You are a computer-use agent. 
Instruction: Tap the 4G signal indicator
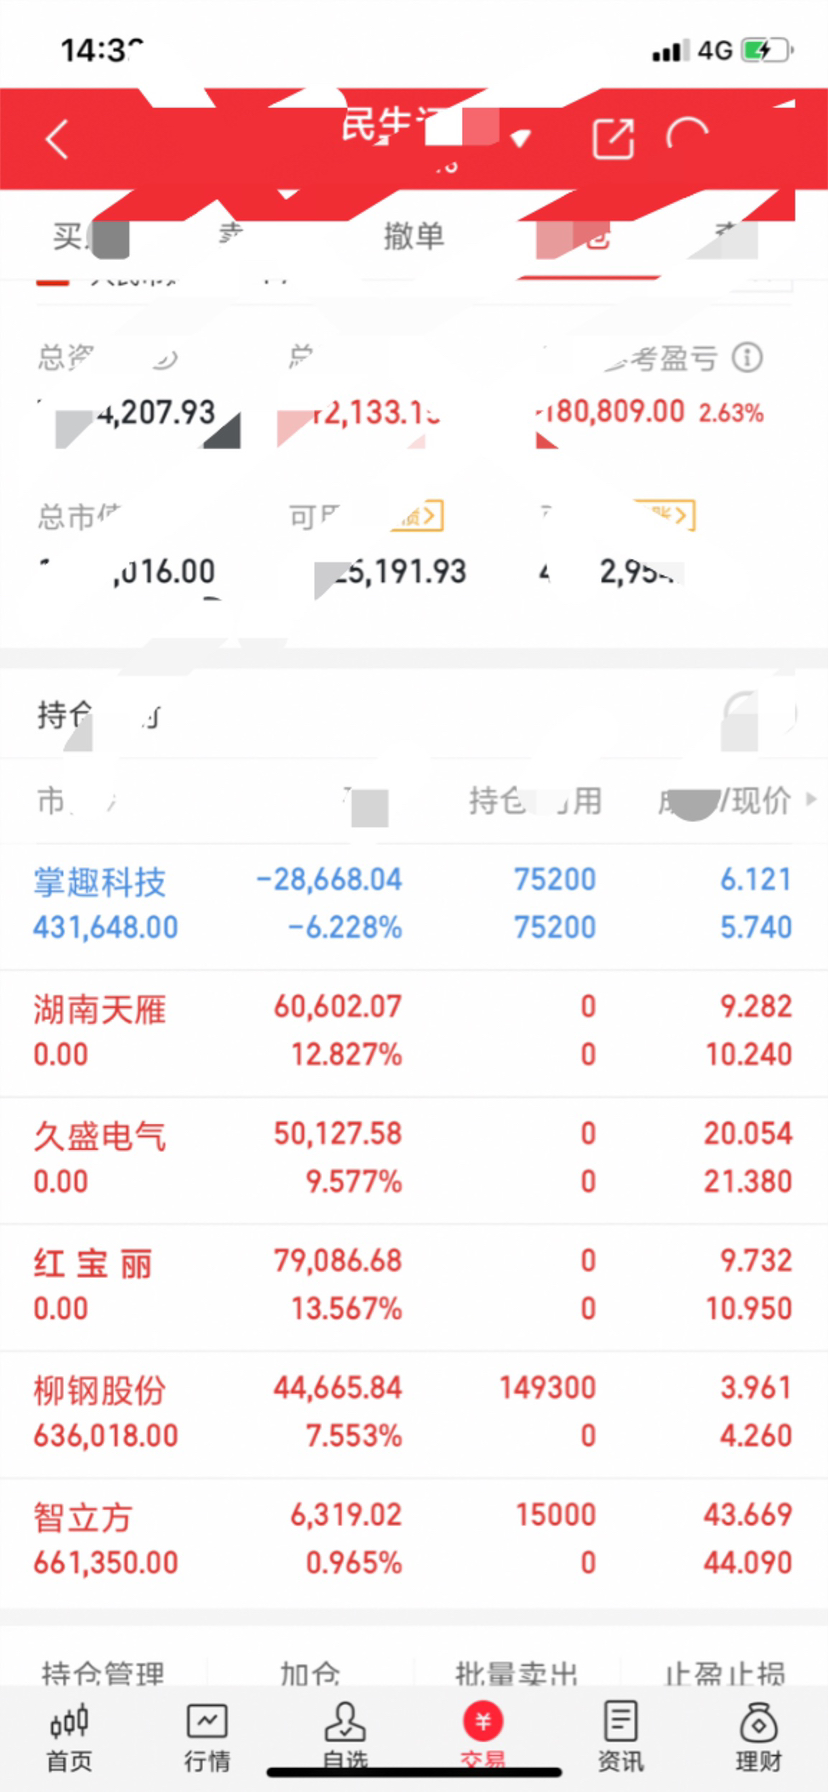coord(715,50)
